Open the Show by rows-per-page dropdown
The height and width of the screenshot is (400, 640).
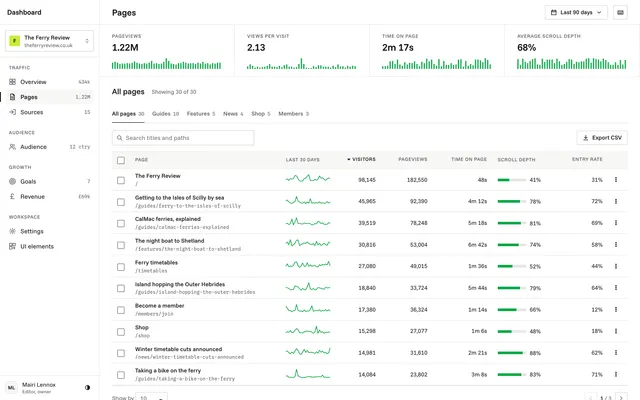pyautogui.click(x=151, y=397)
